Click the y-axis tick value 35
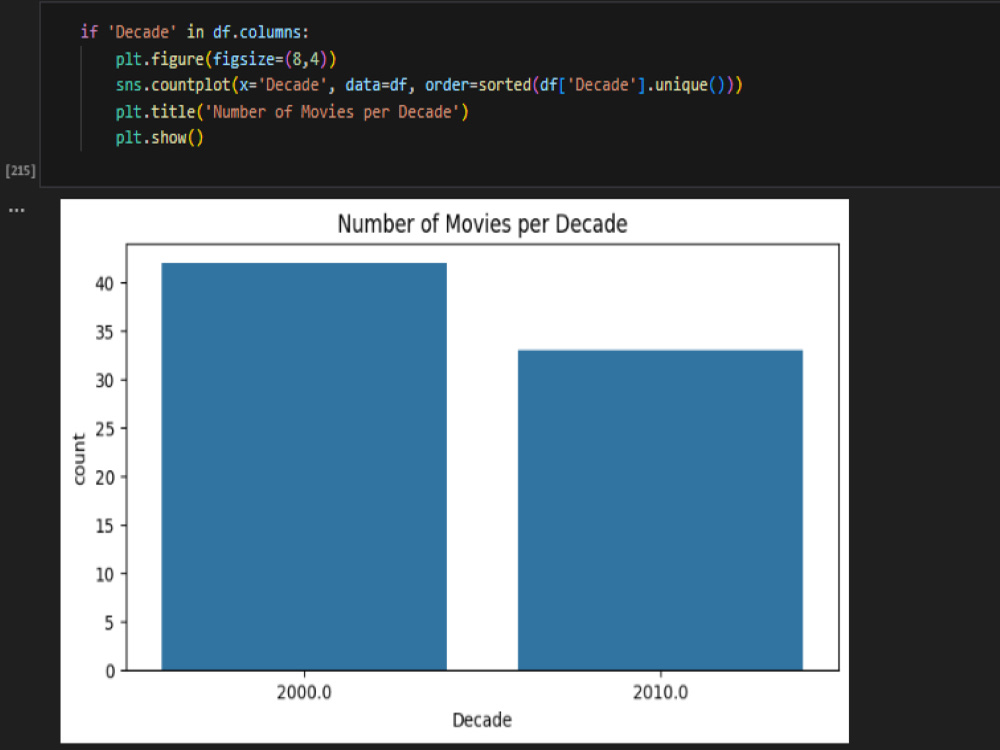This screenshot has width=1000, height=750. click(x=105, y=332)
